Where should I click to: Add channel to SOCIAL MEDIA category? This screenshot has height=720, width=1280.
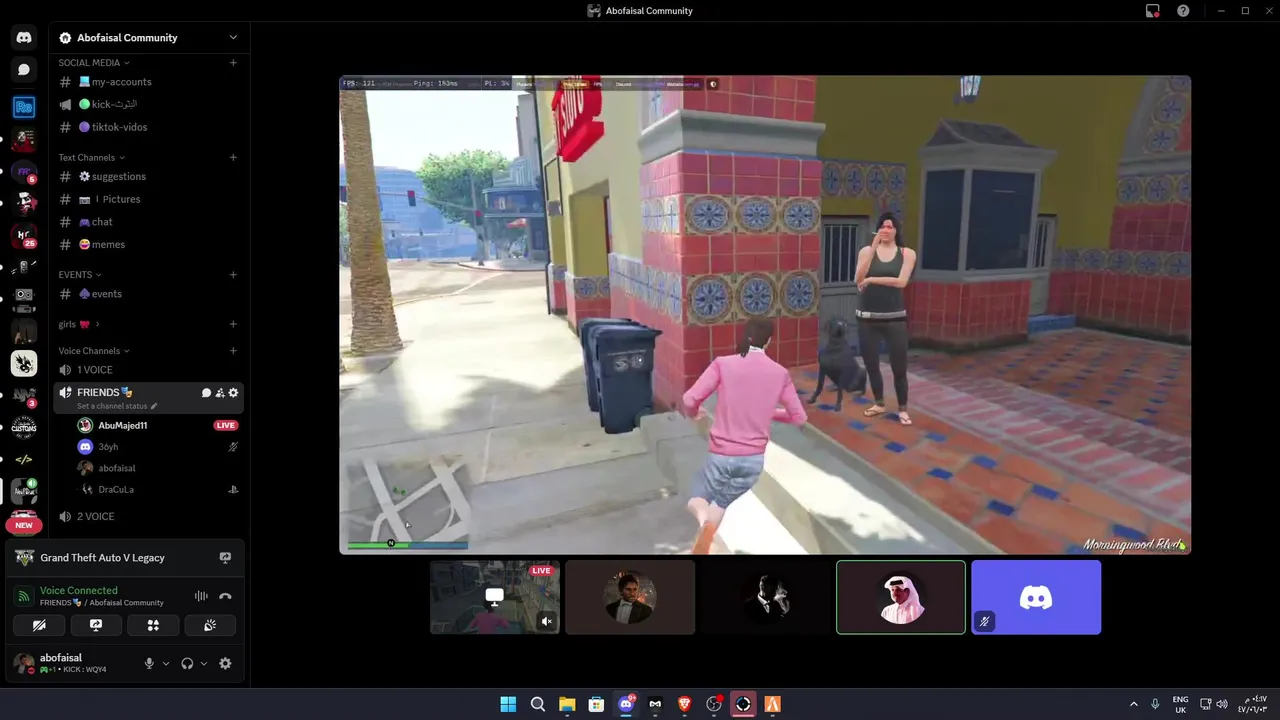pos(233,63)
